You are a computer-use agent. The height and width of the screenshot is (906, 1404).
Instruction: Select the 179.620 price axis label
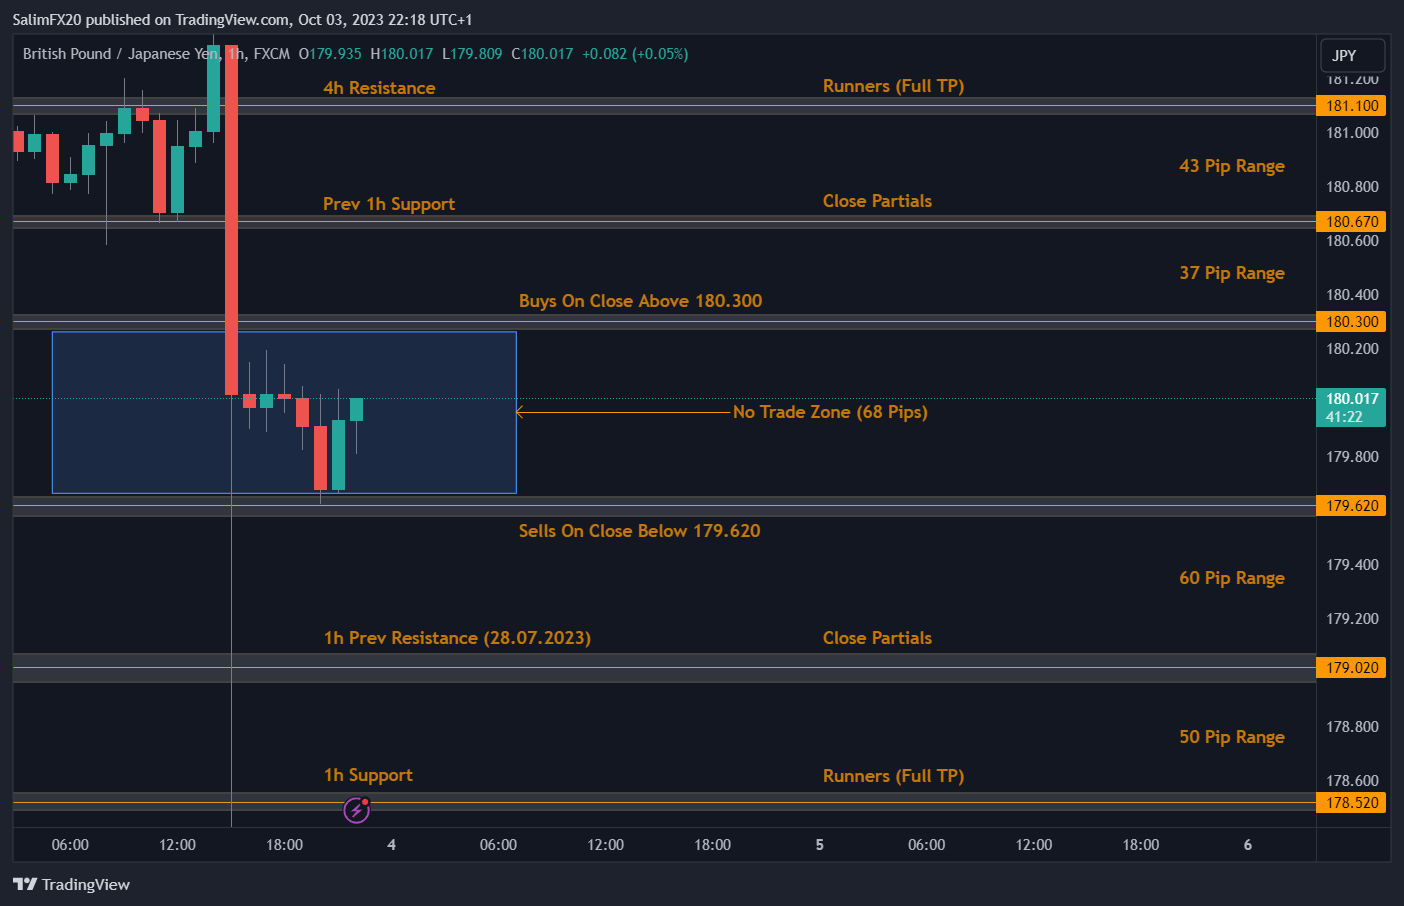[1351, 506]
